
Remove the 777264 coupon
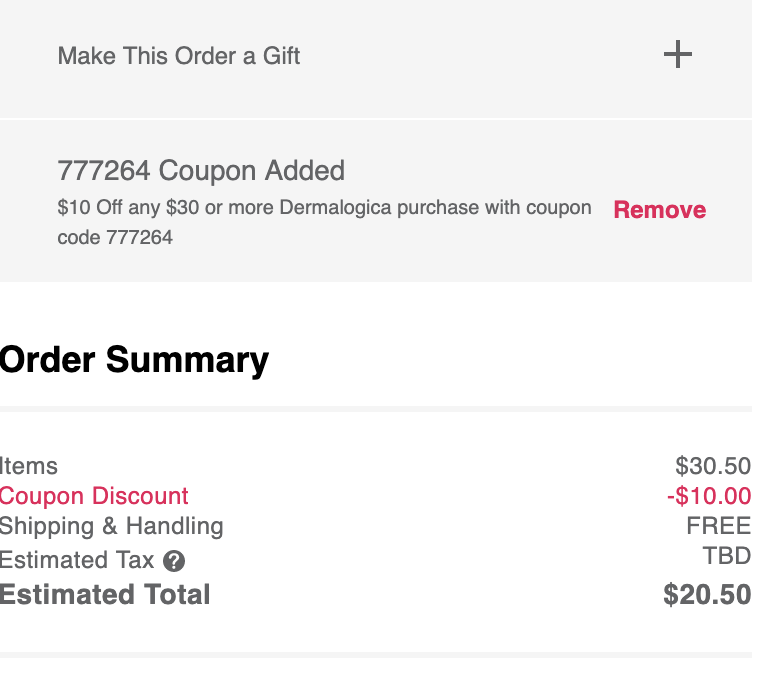pyautogui.click(x=660, y=210)
